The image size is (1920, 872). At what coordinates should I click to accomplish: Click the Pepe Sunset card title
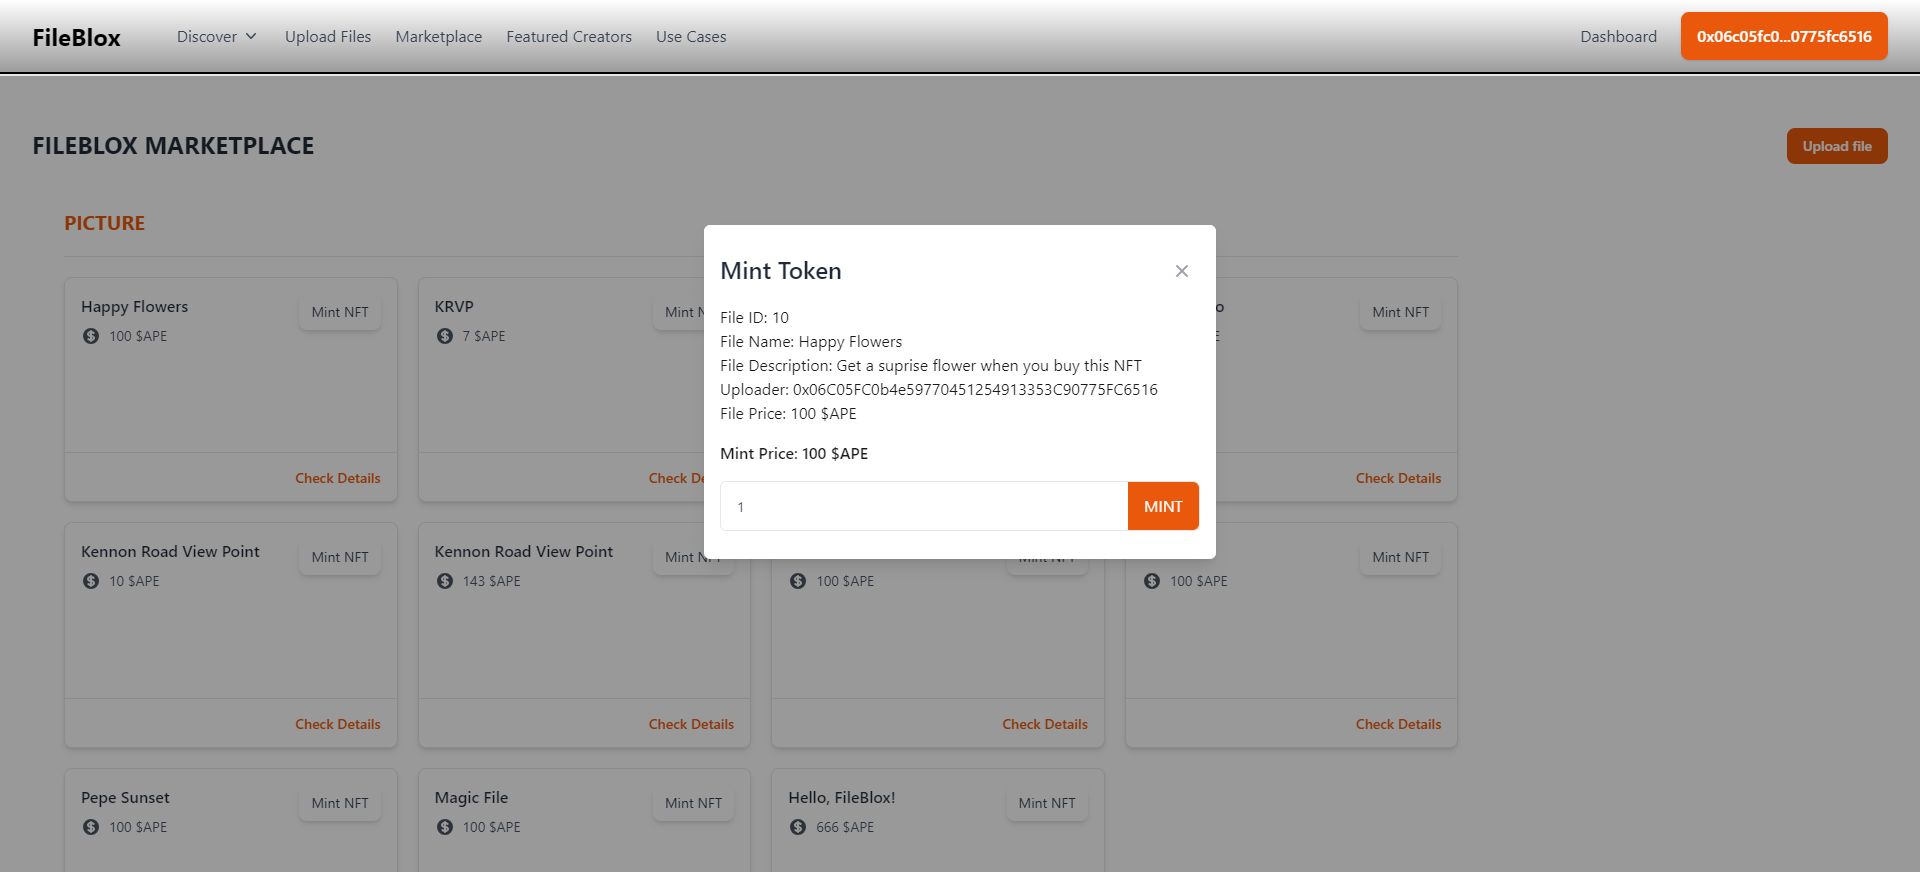tap(125, 797)
